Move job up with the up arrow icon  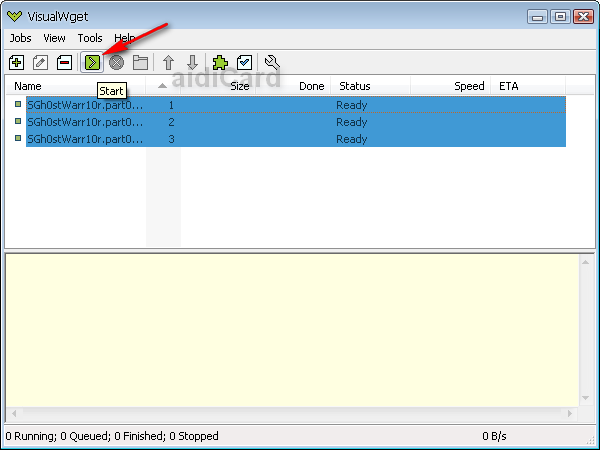point(168,62)
